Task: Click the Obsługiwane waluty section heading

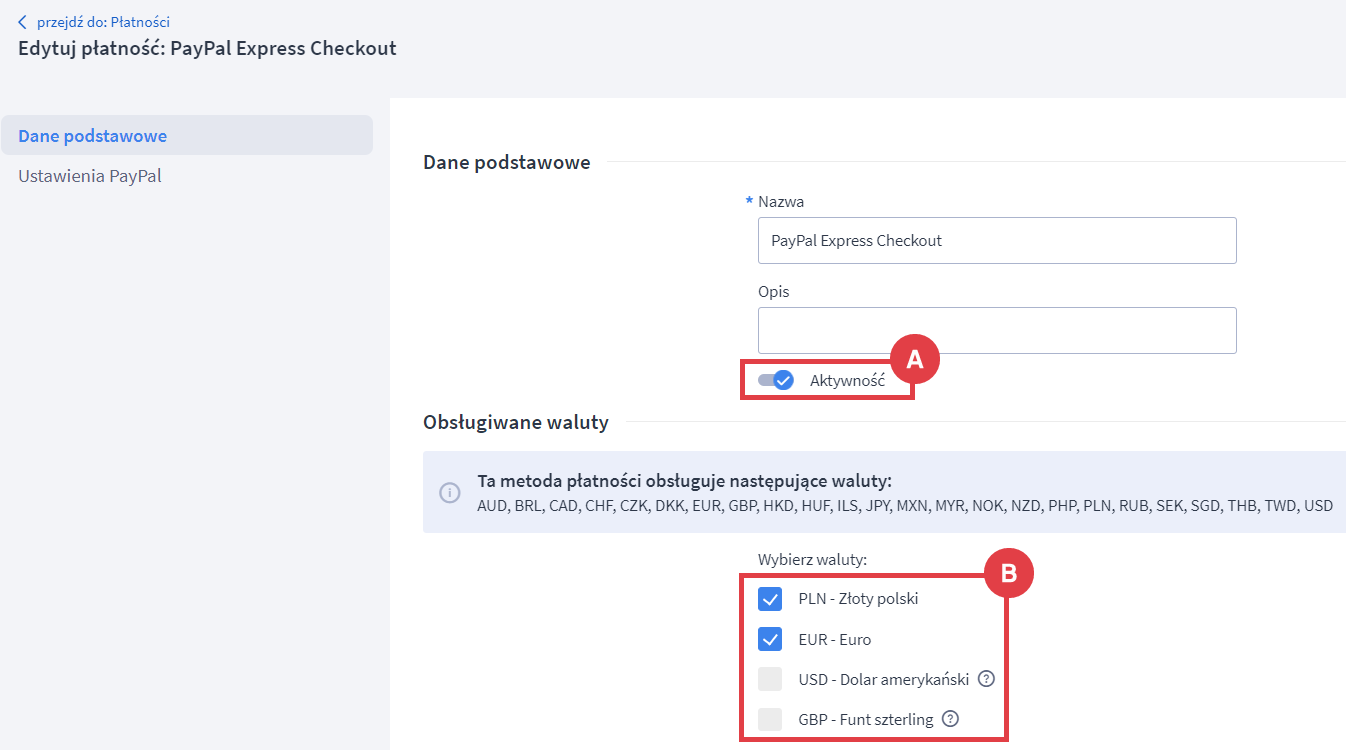Action: point(515,422)
